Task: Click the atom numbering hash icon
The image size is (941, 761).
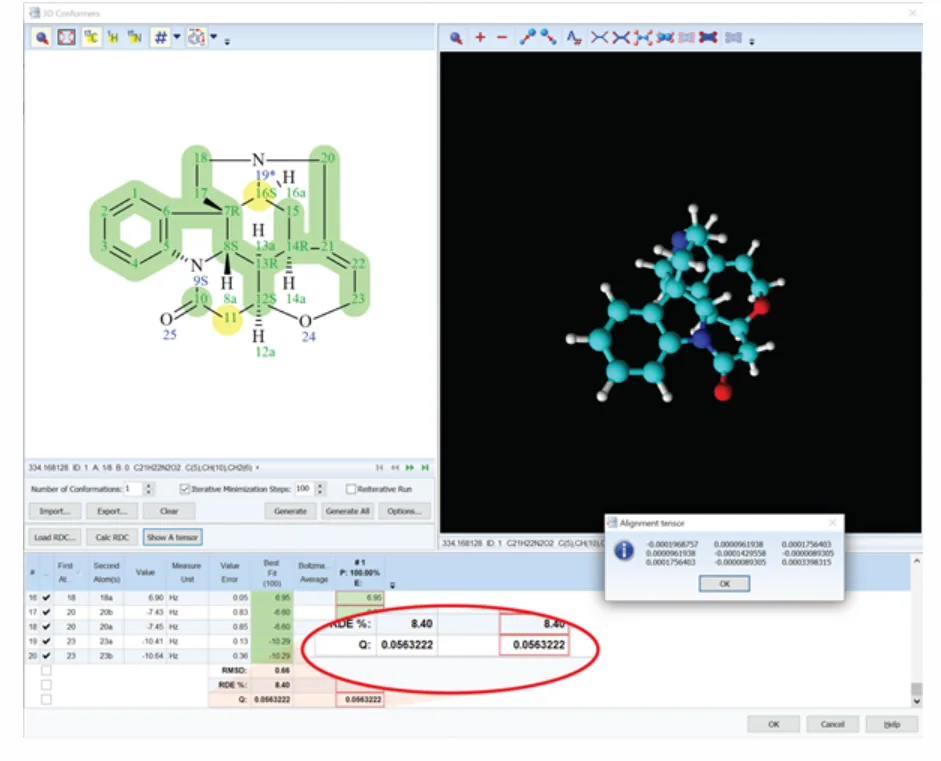Action: click(160, 38)
